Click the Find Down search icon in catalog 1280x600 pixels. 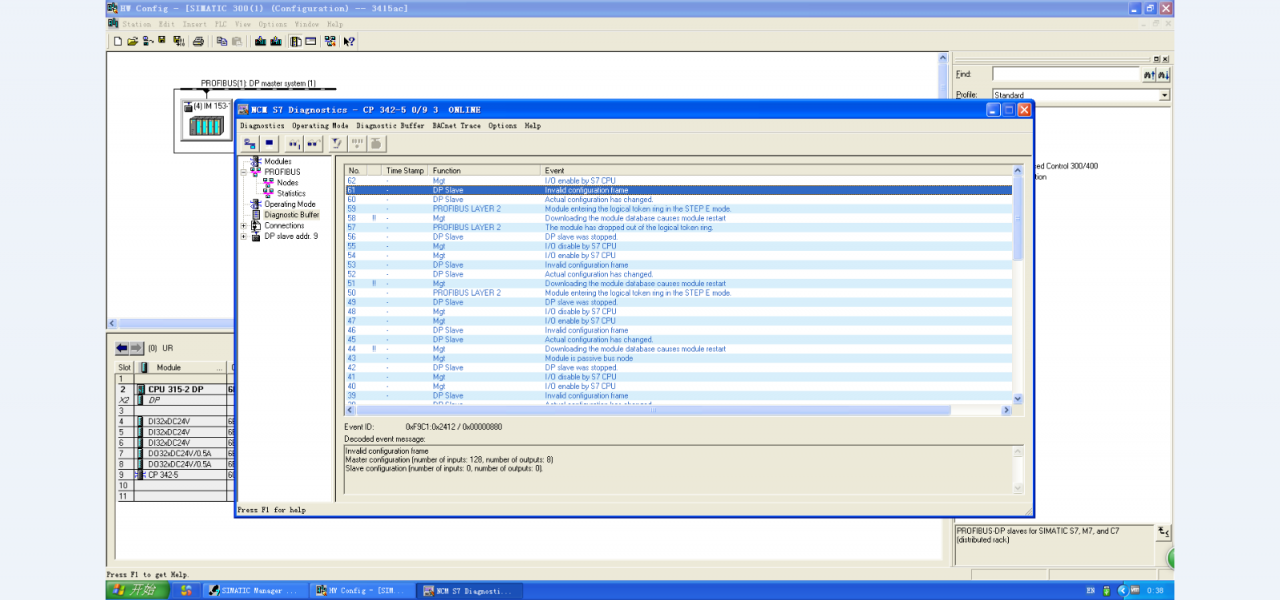click(x=1163, y=75)
